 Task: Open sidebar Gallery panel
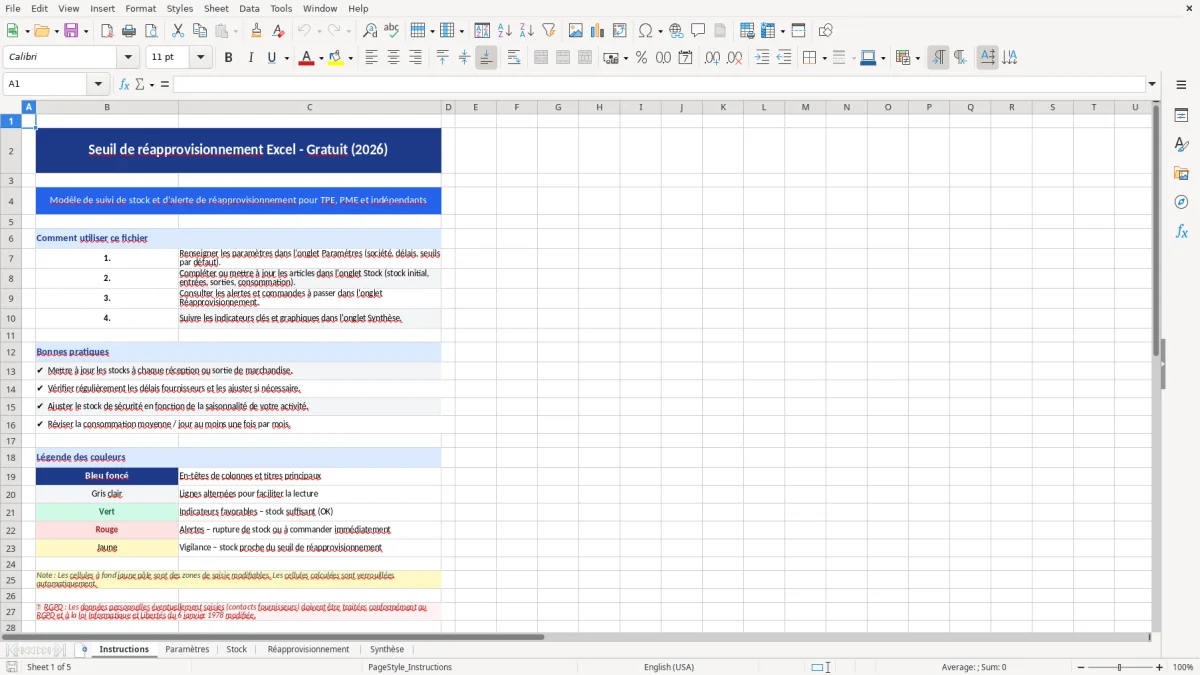point(1181,174)
